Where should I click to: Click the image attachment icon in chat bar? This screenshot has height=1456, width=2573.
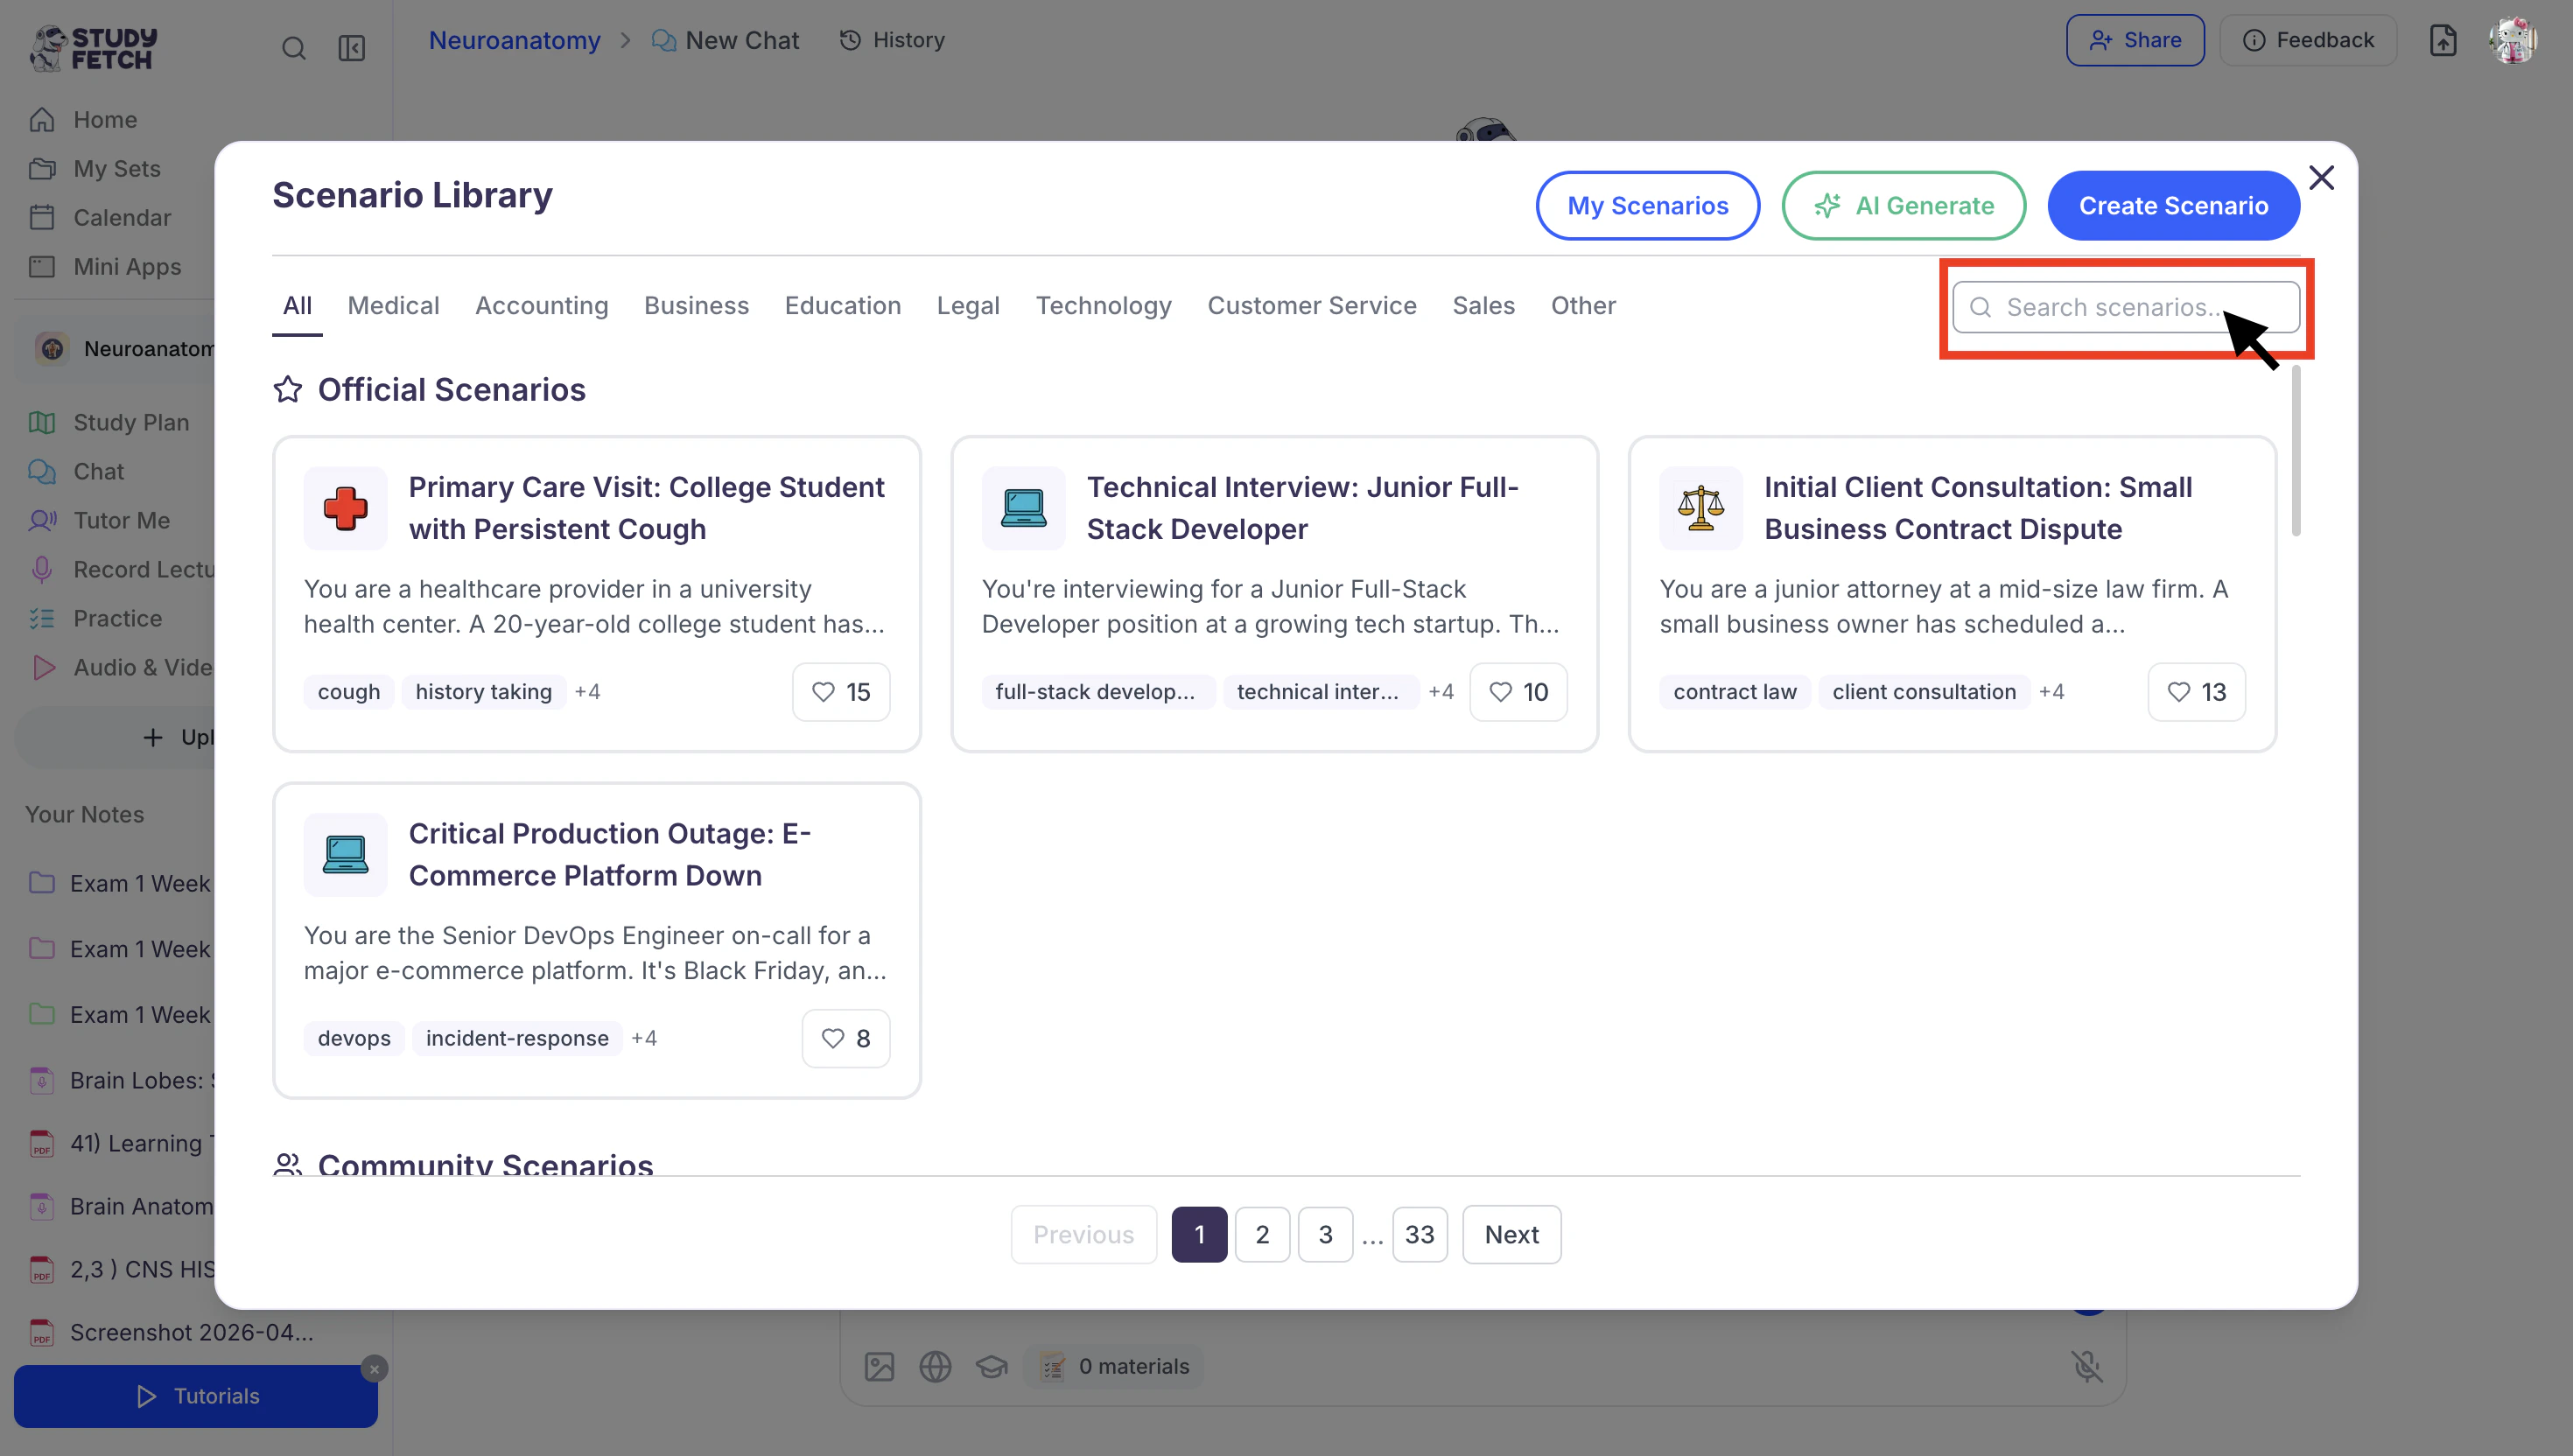tap(879, 1366)
